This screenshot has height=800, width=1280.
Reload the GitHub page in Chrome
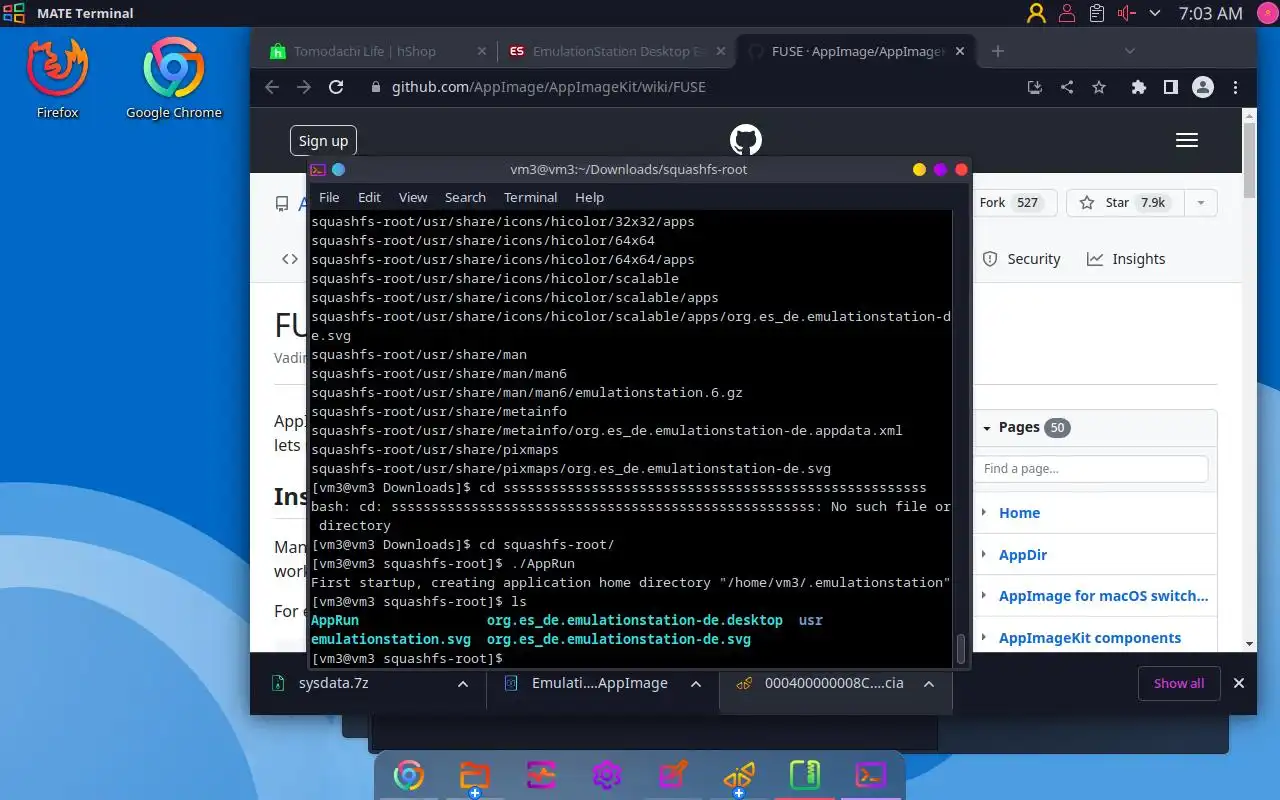point(336,87)
